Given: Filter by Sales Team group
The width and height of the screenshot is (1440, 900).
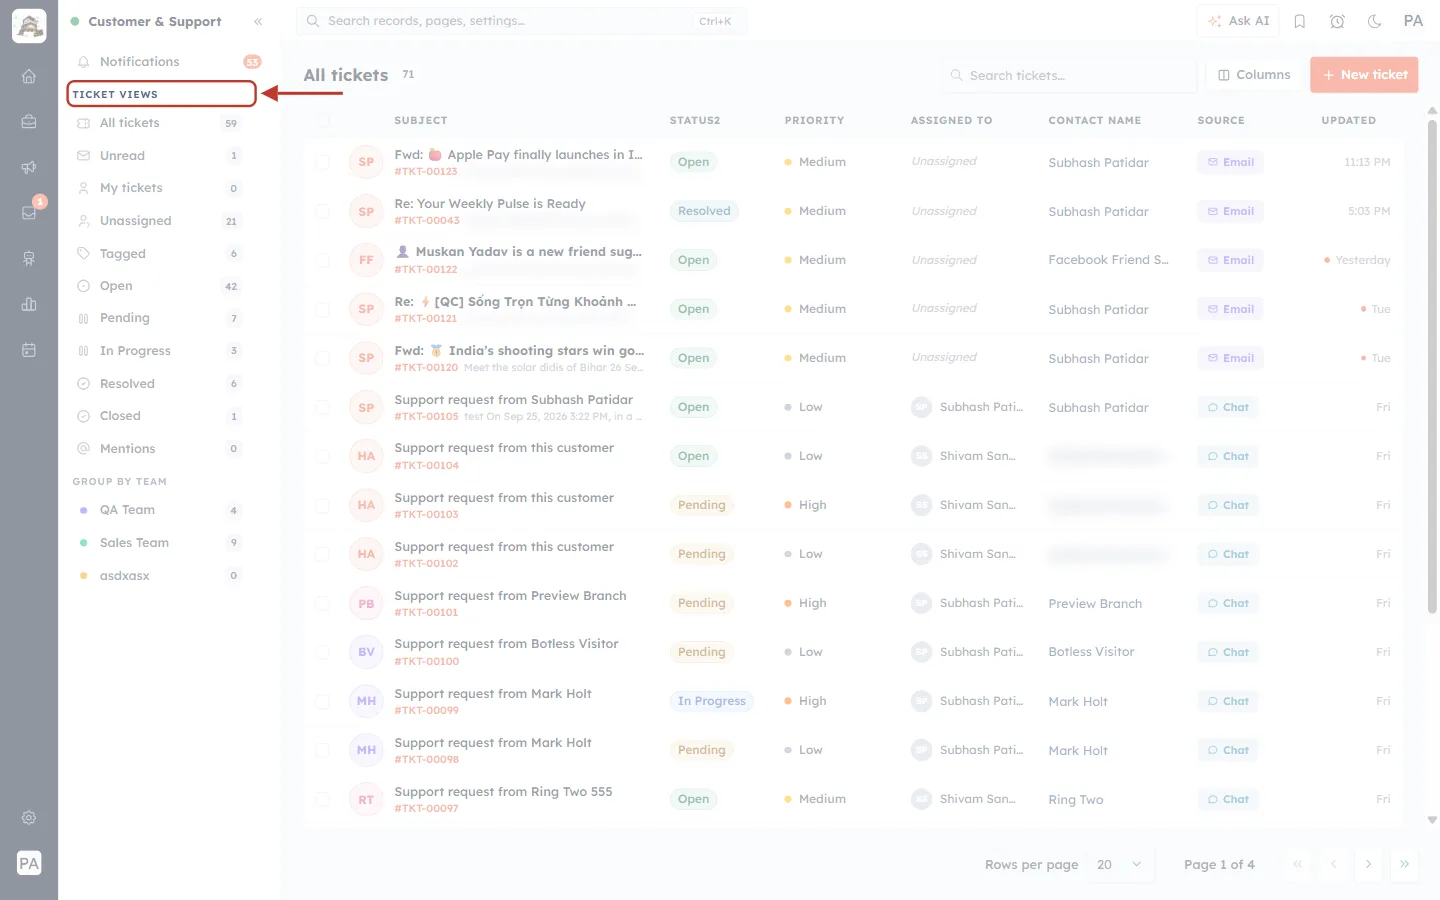Looking at the screenshot, I should (160, 543).
